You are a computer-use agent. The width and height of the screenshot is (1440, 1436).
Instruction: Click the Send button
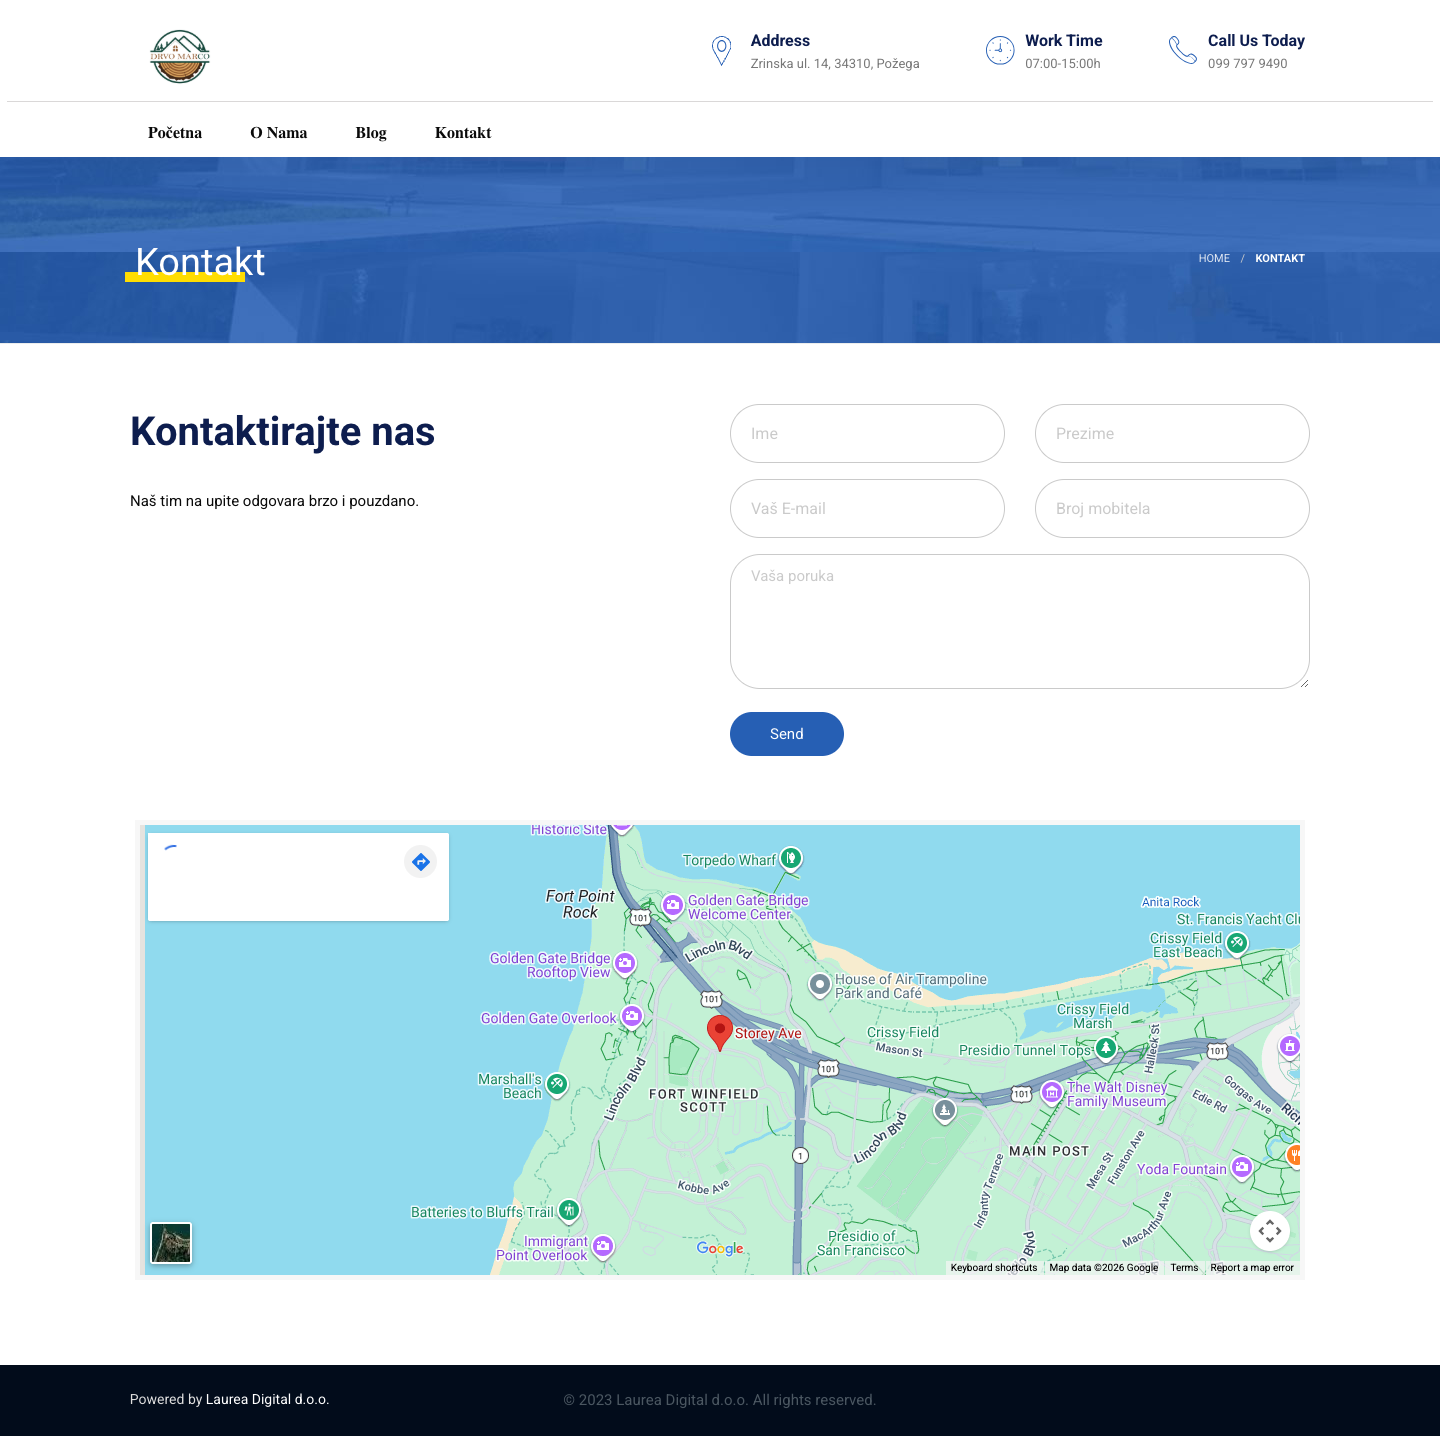pos(787,734)
